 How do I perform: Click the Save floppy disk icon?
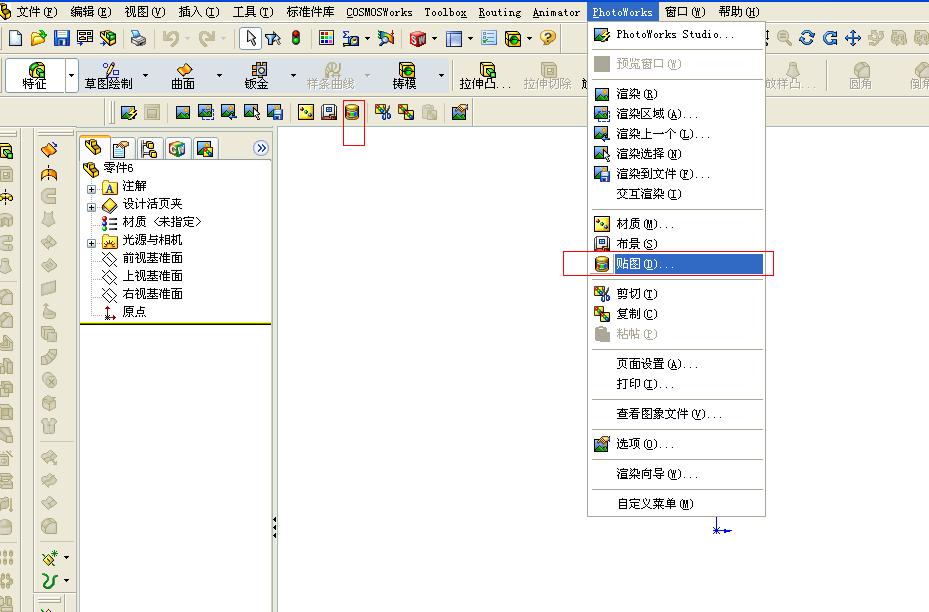pos(62,39)
